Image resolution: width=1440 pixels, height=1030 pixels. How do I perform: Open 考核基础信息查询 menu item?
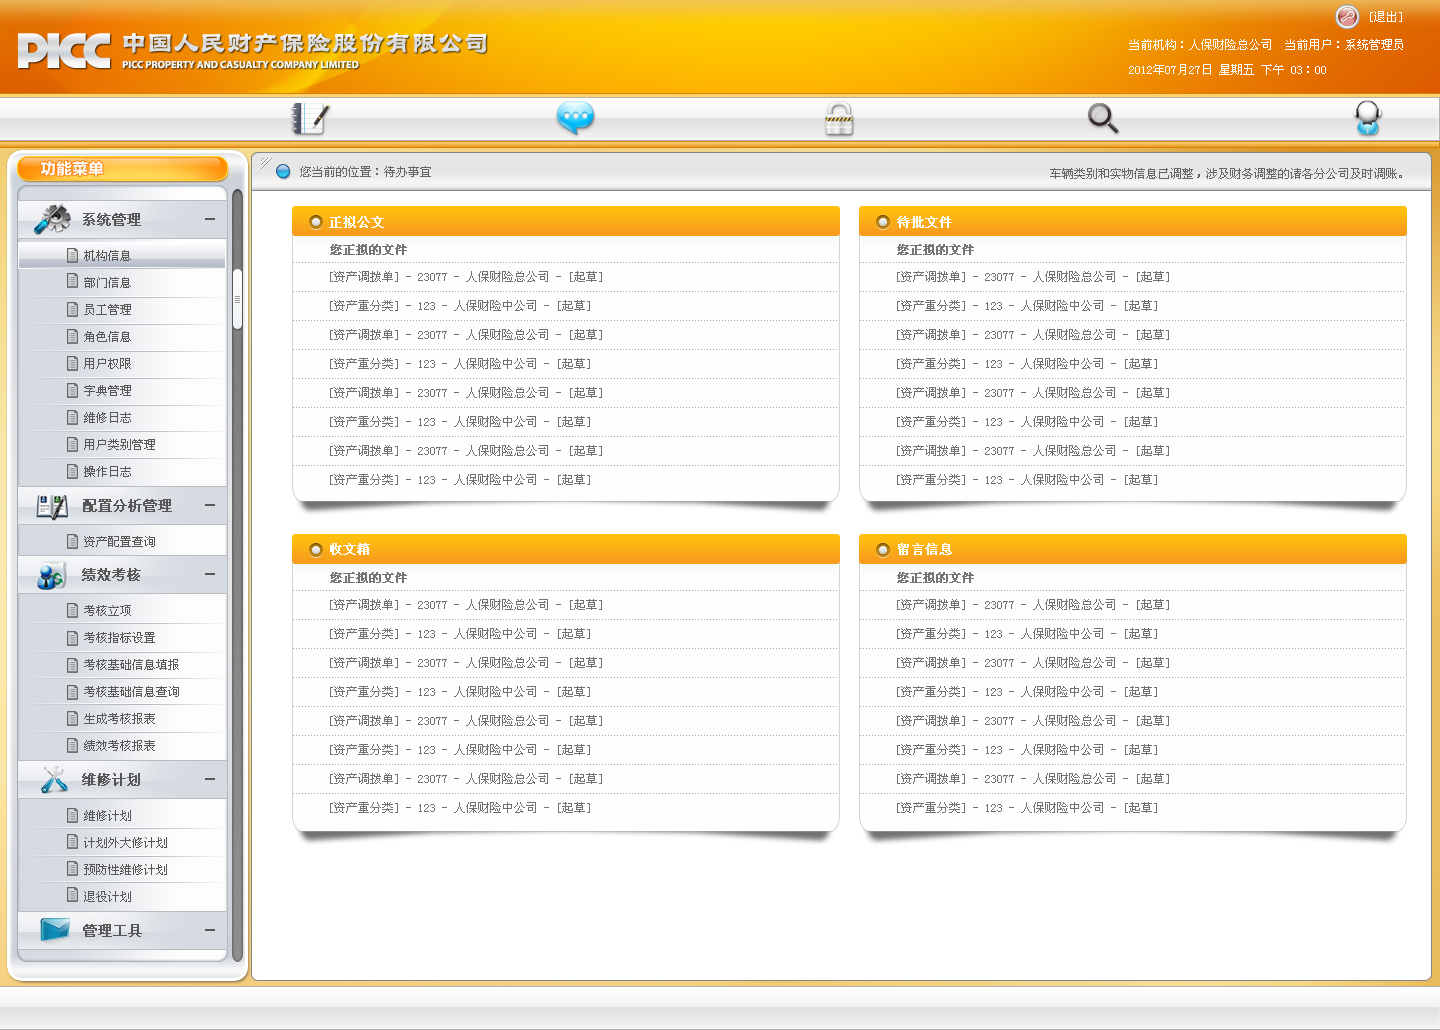[x=131, y=692]
